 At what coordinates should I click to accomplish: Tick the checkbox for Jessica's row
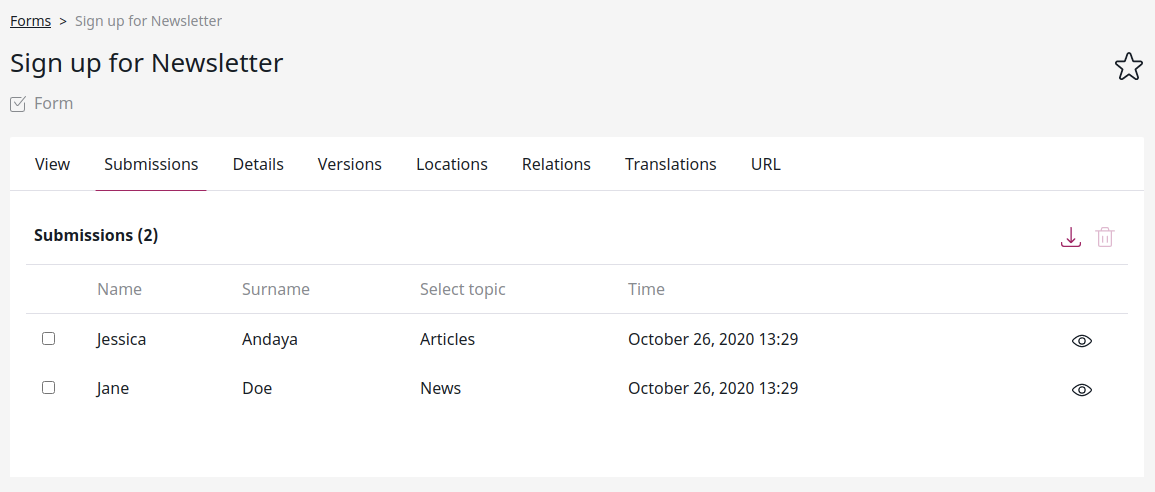(49, 339)
